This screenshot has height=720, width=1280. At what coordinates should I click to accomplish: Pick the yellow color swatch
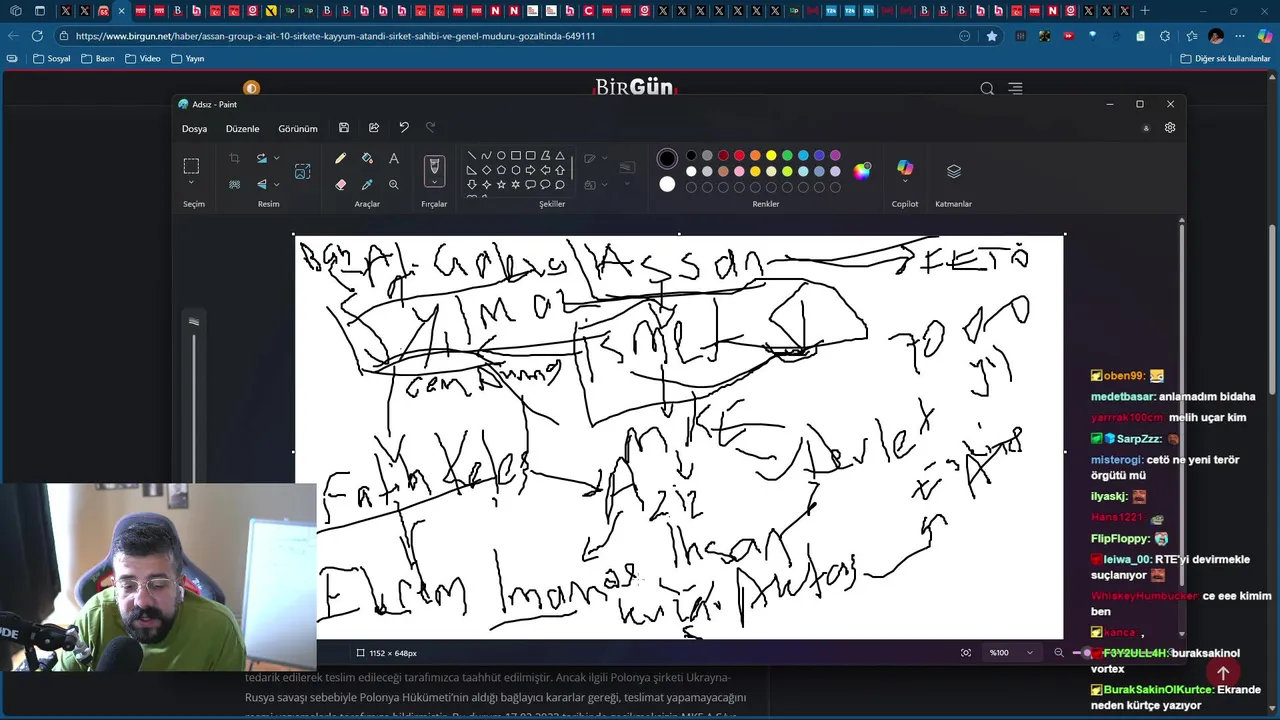point(771,155)
